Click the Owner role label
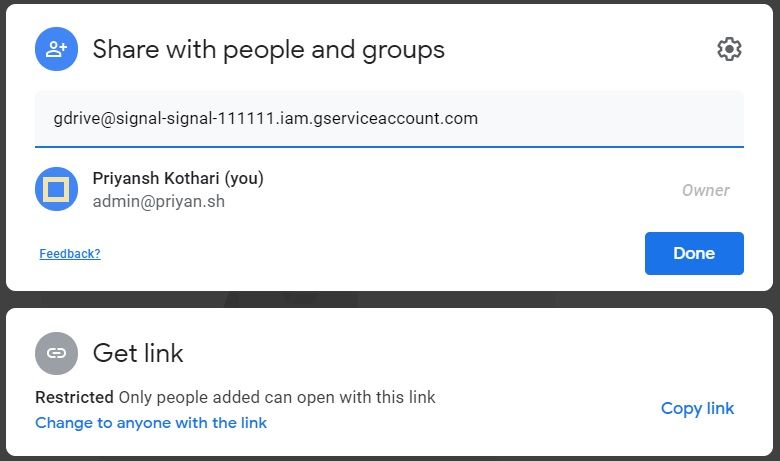This screenshot has height=461, width=780. click(x=705, y=190)
